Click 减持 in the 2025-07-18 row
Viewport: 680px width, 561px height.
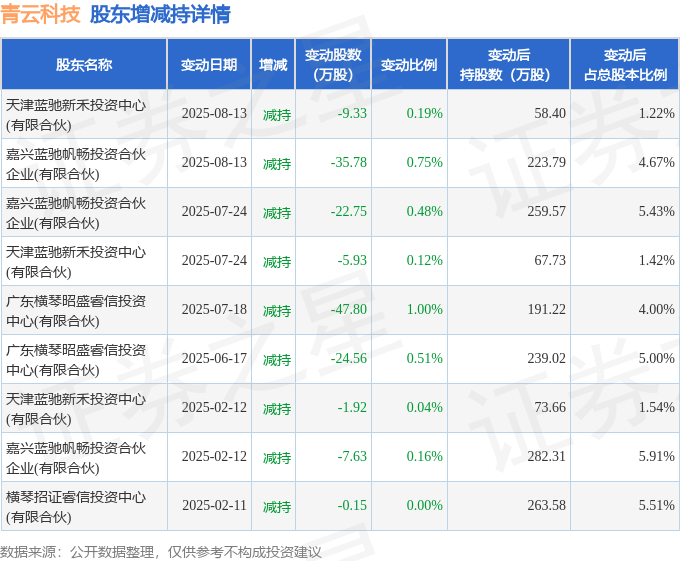click(x=277, y=311)
